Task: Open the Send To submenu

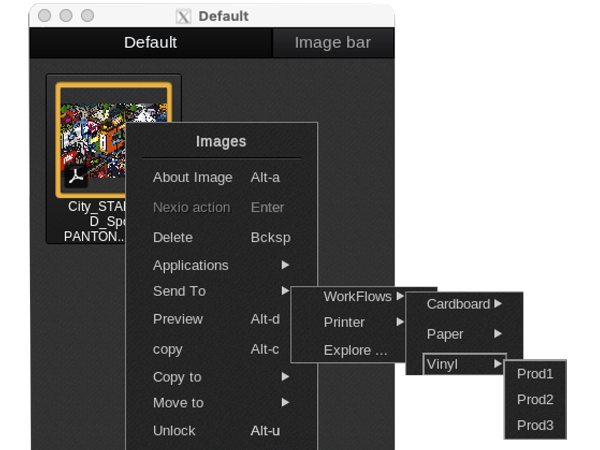Action: (221, 291)
